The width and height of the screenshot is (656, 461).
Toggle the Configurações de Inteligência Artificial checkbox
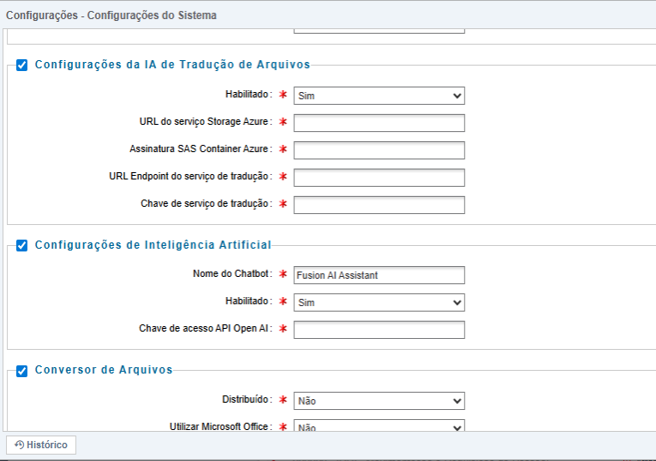pyautogui.click(x=22, y=245)
